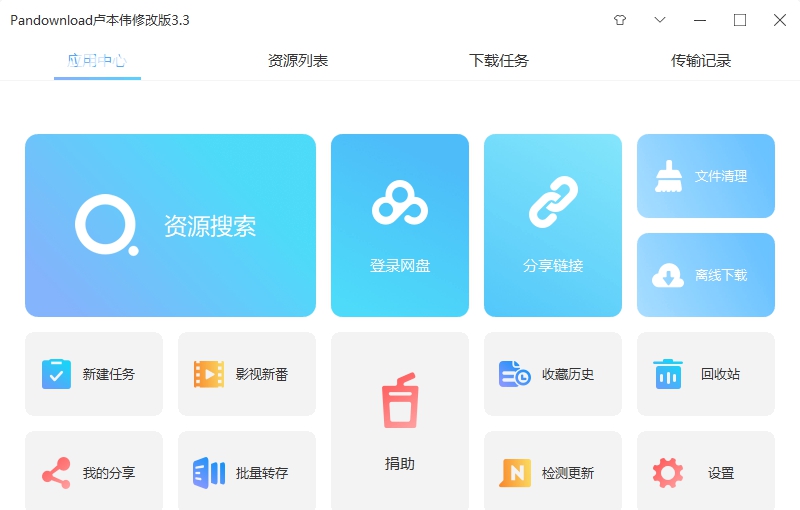Open 文件清理 label

tap(721, 176)
